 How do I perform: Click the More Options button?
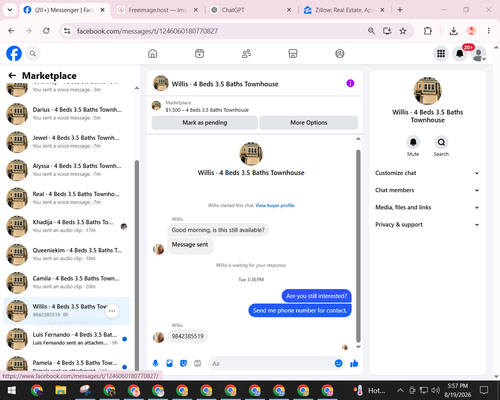pyautogui.click(x=309, y=123)
